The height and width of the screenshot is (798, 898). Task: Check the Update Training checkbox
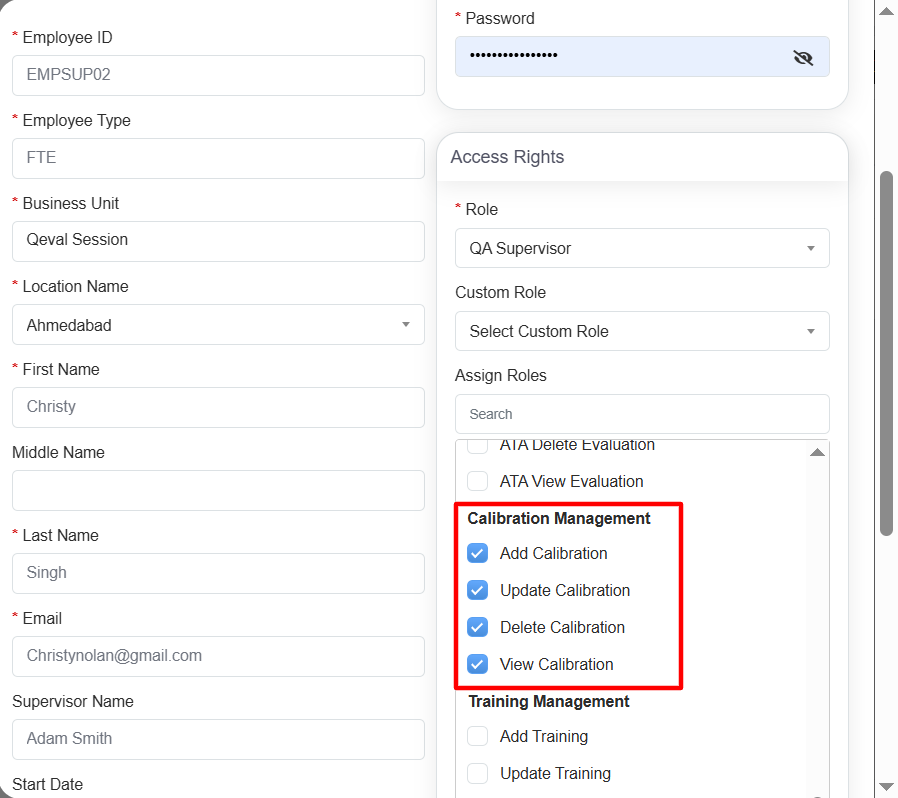click(x=478, y=774)
